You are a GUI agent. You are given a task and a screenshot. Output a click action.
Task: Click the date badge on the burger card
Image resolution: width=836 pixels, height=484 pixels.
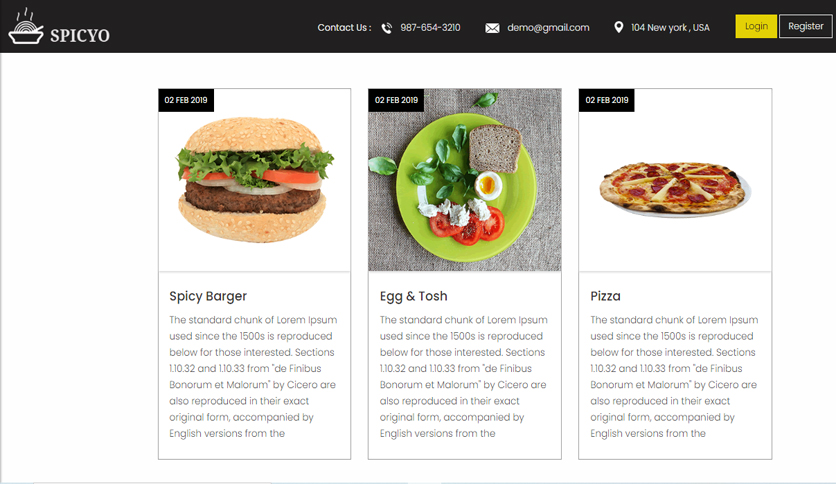186,100
